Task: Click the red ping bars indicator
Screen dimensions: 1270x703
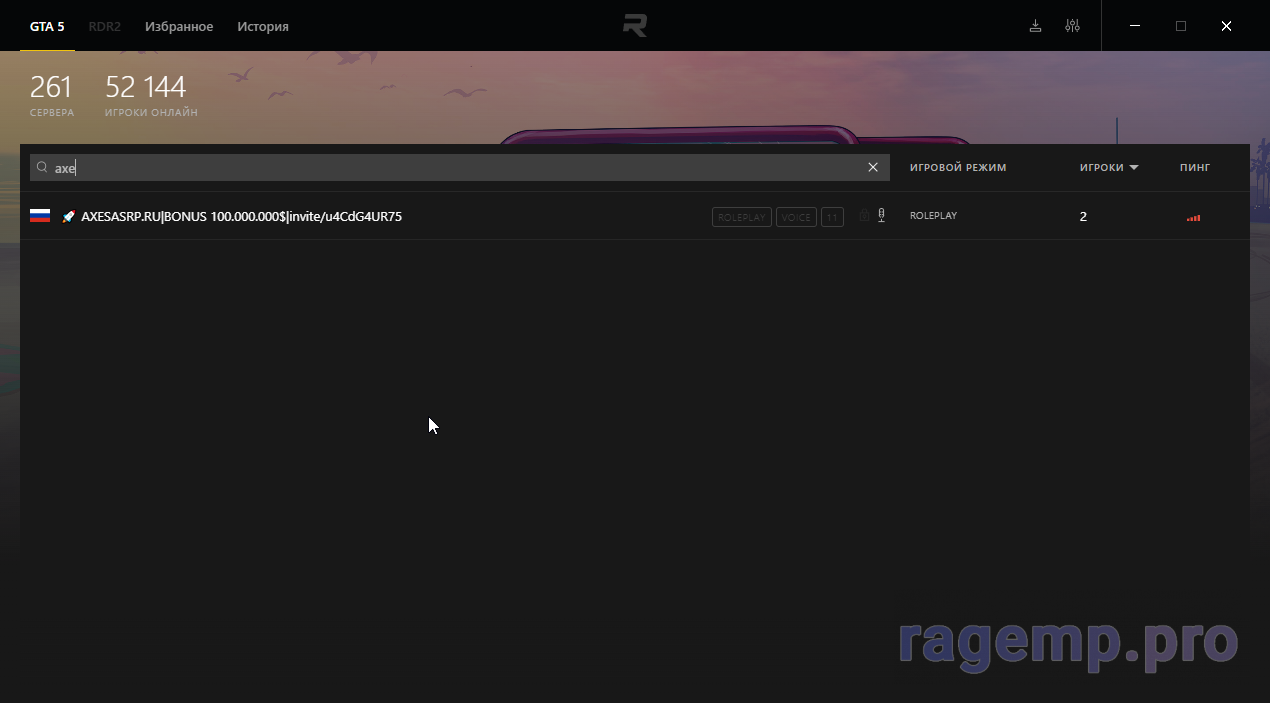Action: click(1192, 216)
